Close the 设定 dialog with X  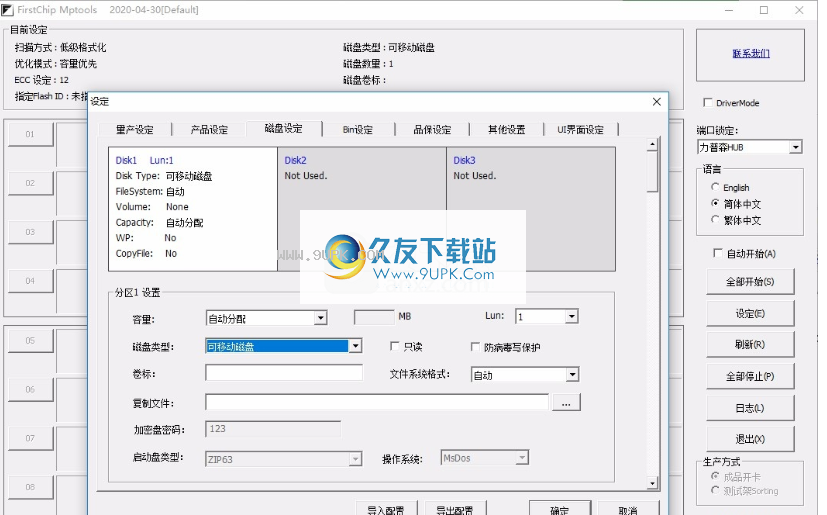(657, 101)
